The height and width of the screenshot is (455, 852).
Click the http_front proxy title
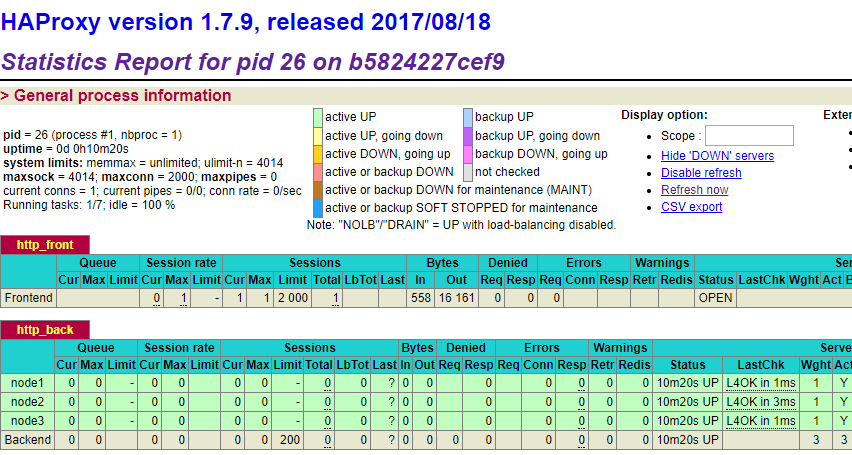(x=45, y=245)
